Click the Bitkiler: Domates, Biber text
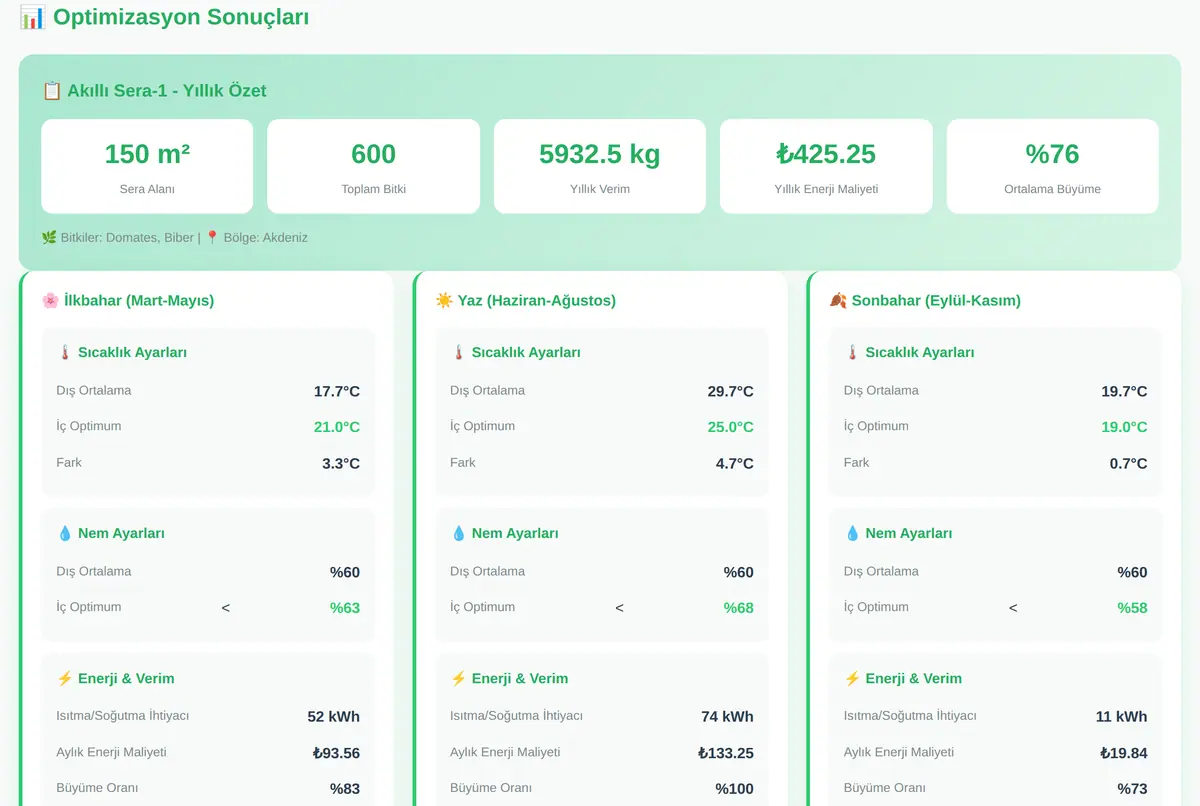1200x806 pixels. coord(127,238)
